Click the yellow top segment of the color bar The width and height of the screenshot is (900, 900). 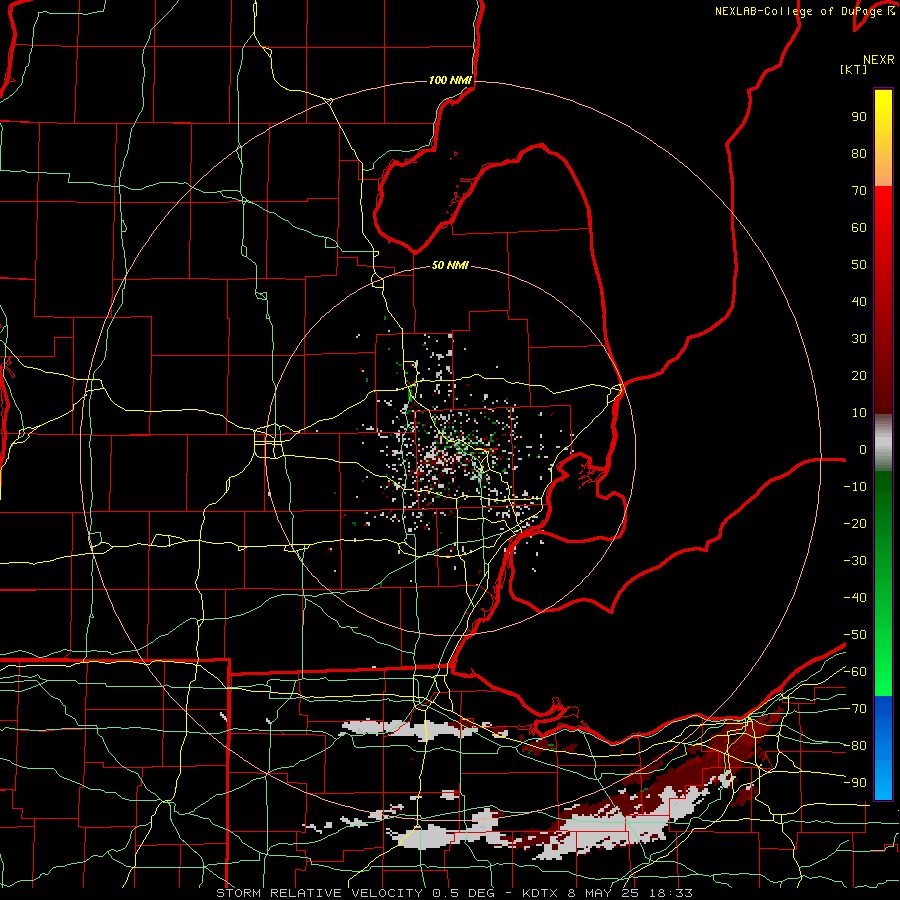point(883,138)
